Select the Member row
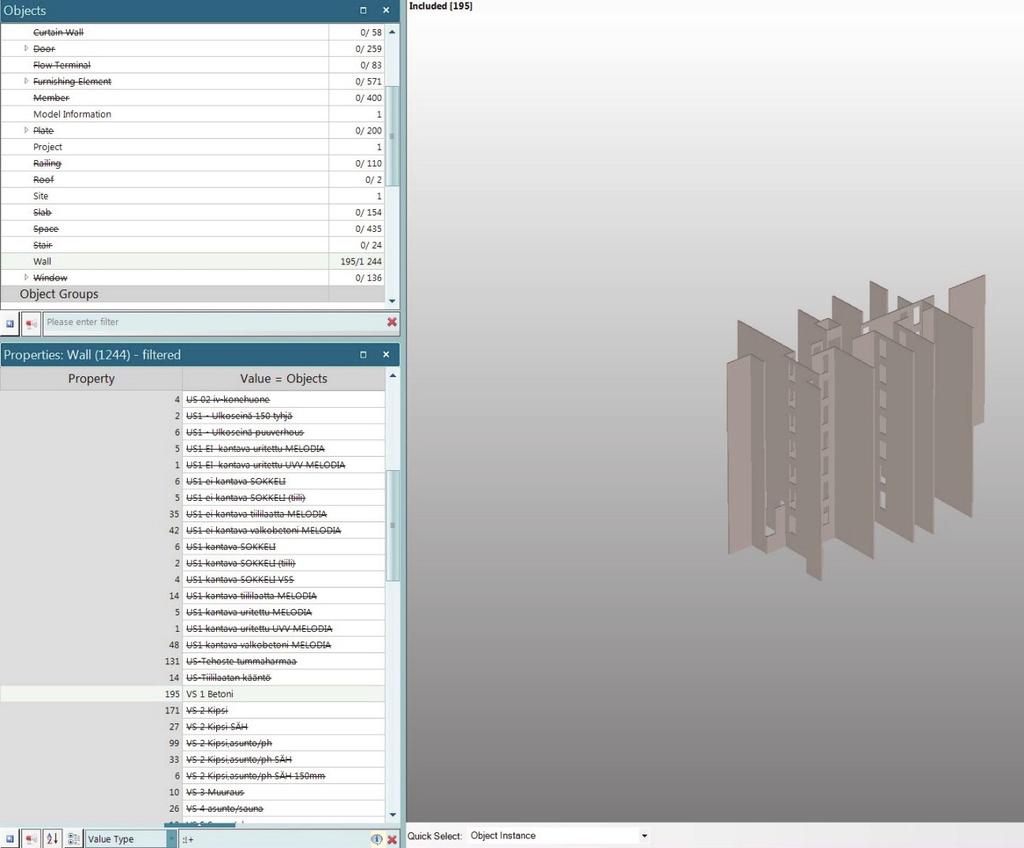Screen dimensions: 1024x848 193,97
